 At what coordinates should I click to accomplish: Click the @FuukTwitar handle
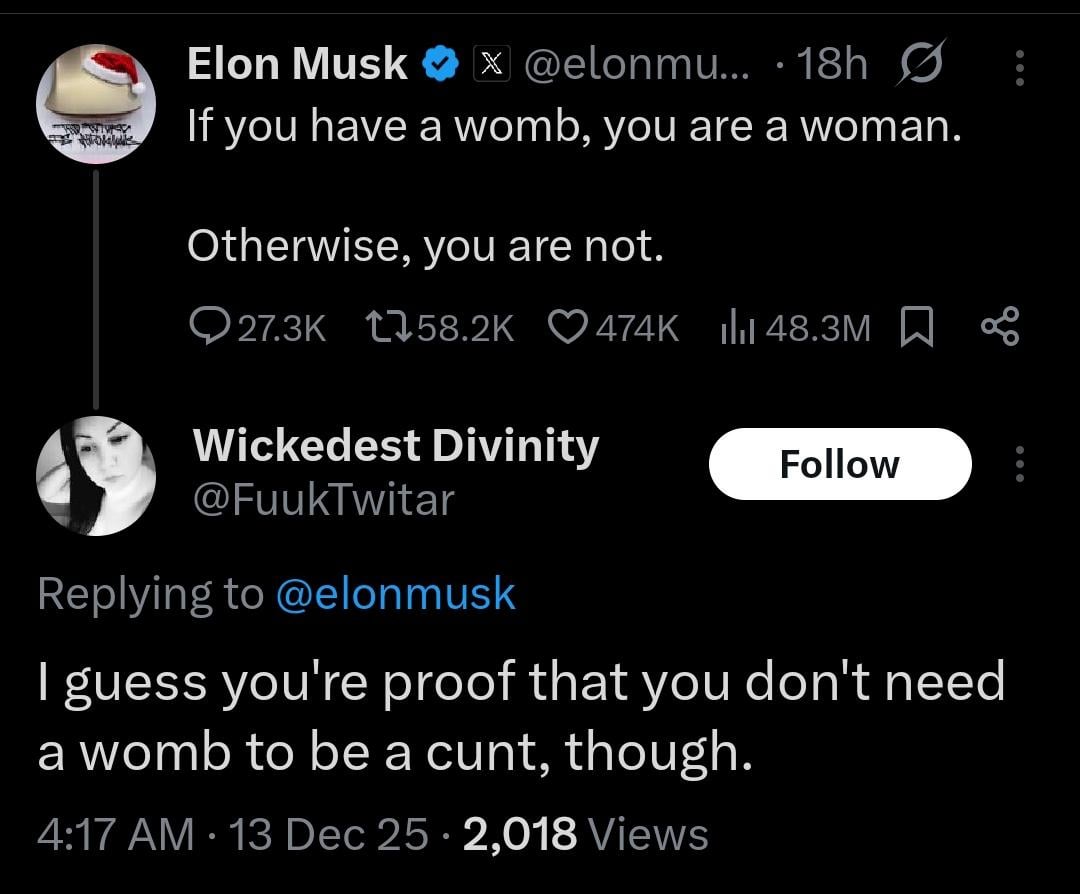[x=322, y=499]
